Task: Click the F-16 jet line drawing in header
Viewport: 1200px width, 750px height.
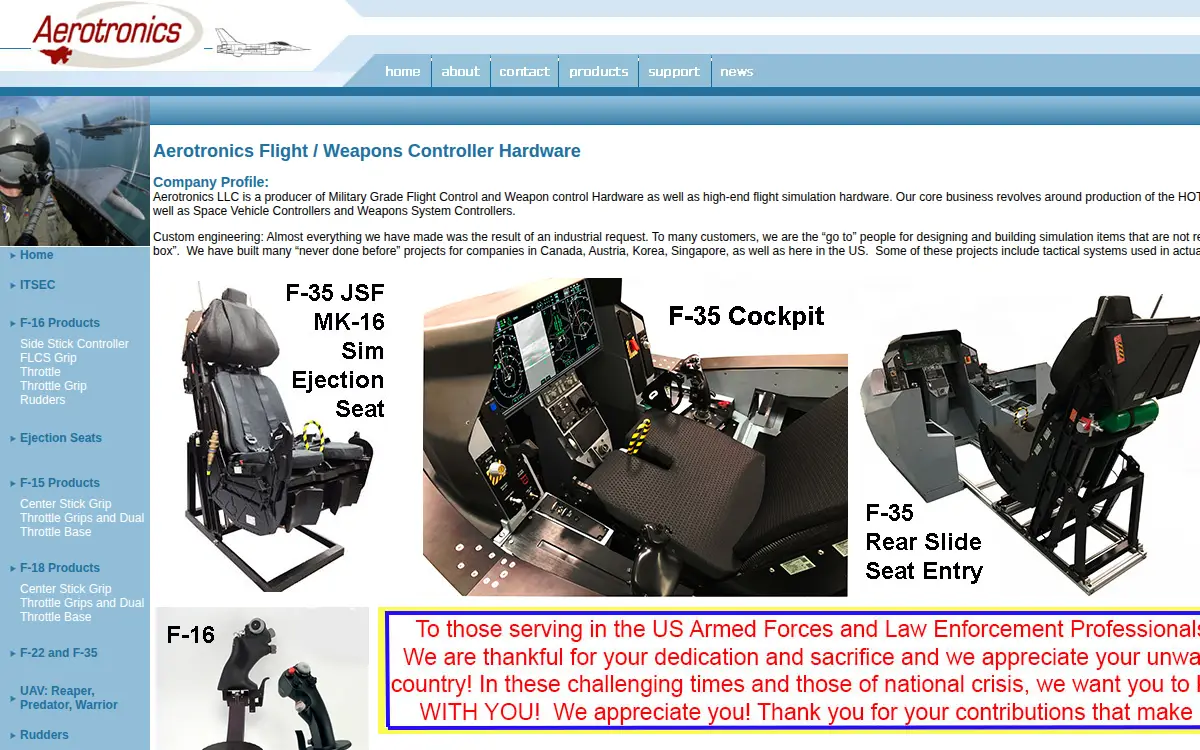Action: pyautogui.click(x=262, y=42)
